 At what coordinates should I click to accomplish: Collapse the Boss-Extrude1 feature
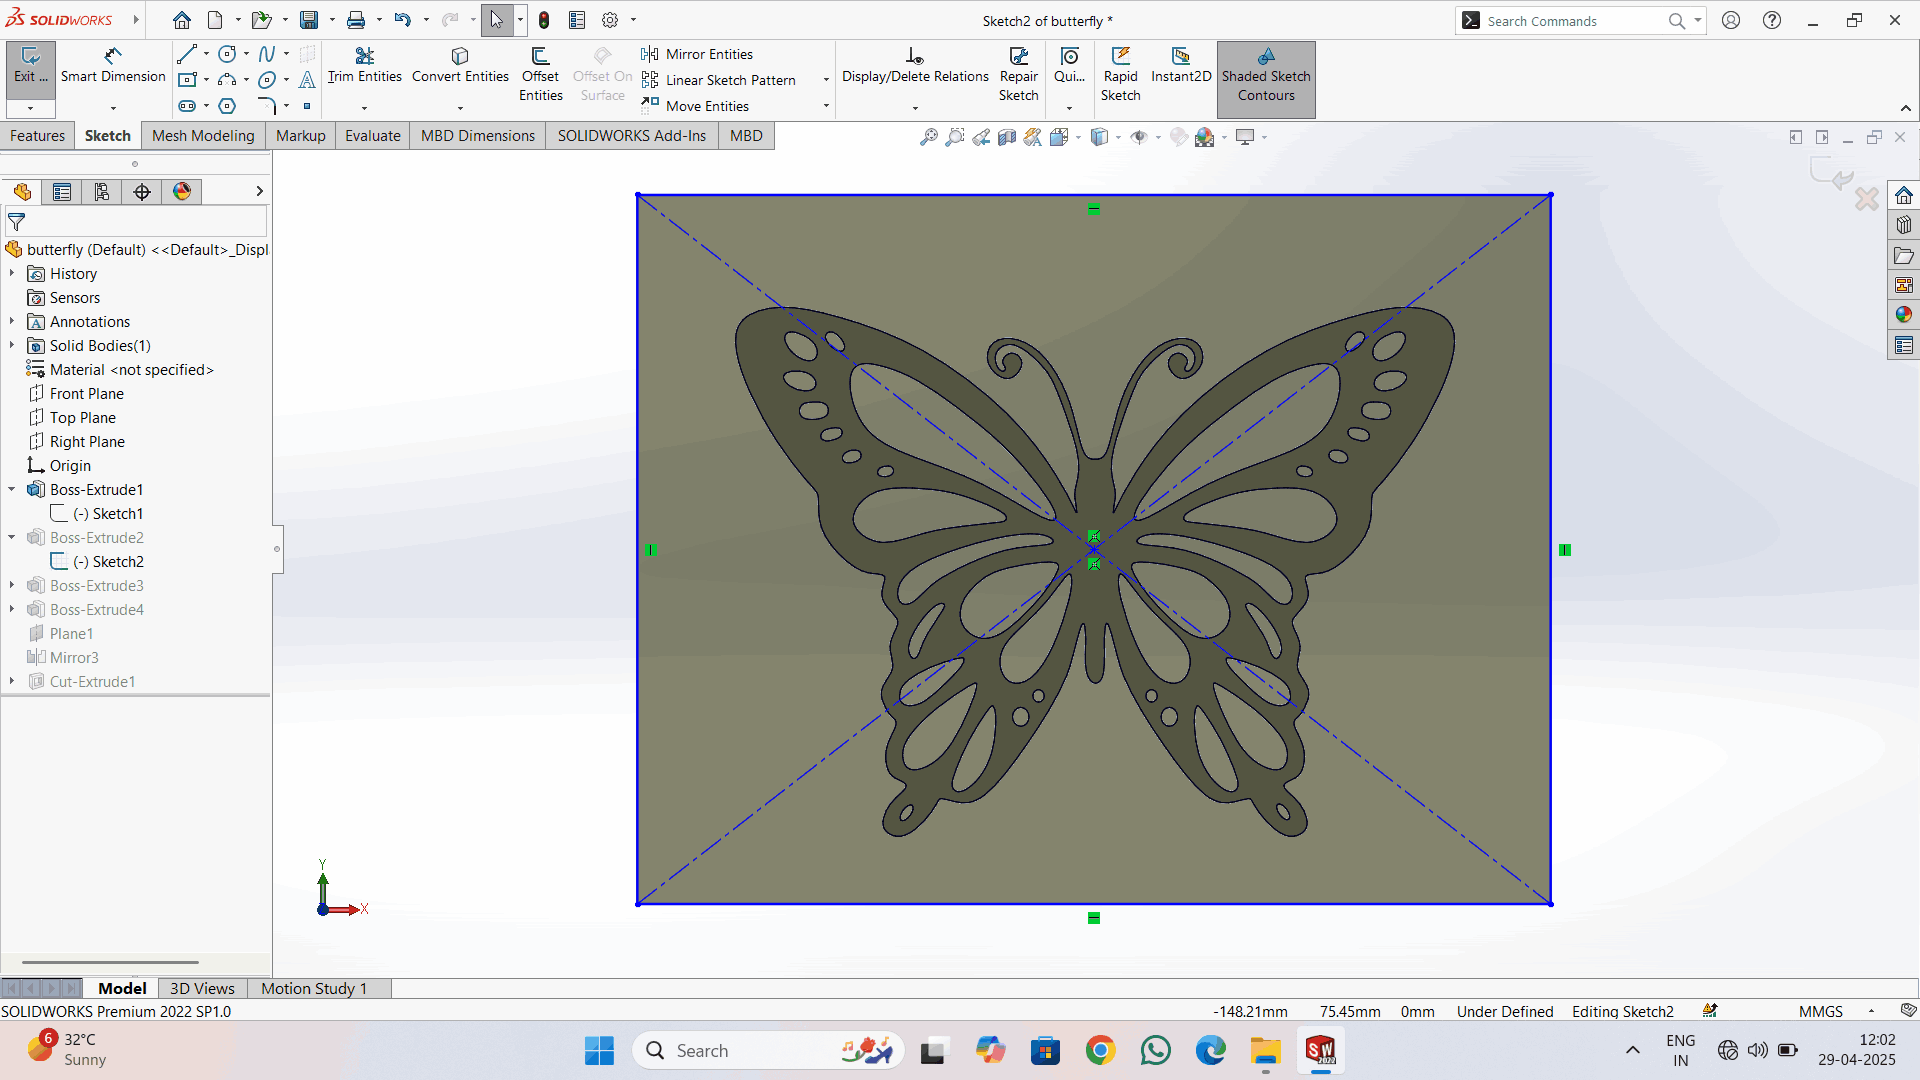pos(12,489)
